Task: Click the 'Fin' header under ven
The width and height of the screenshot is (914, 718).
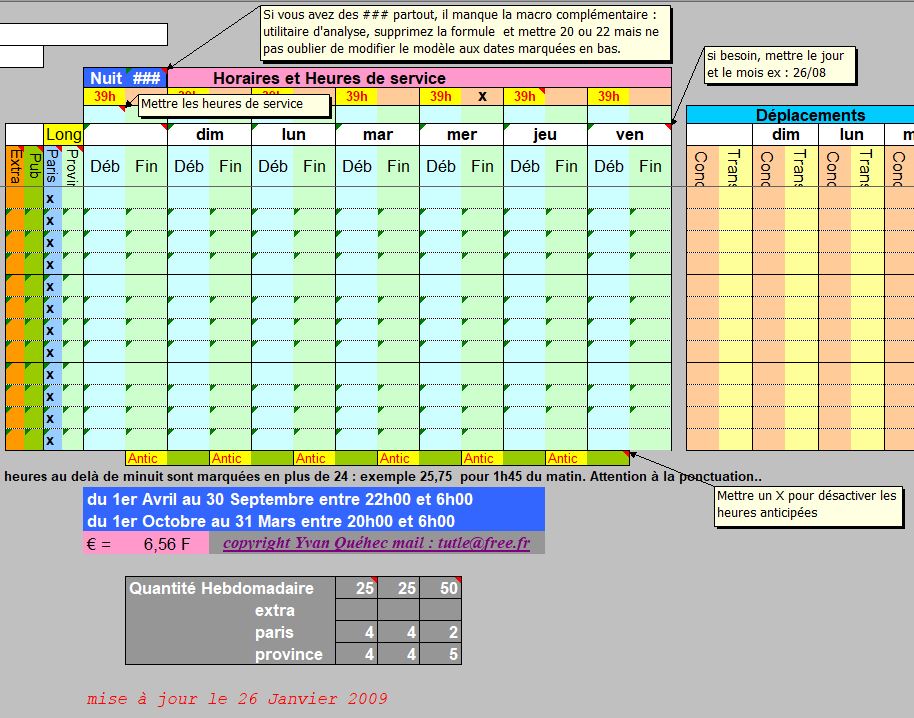Action: pos(650,166)
